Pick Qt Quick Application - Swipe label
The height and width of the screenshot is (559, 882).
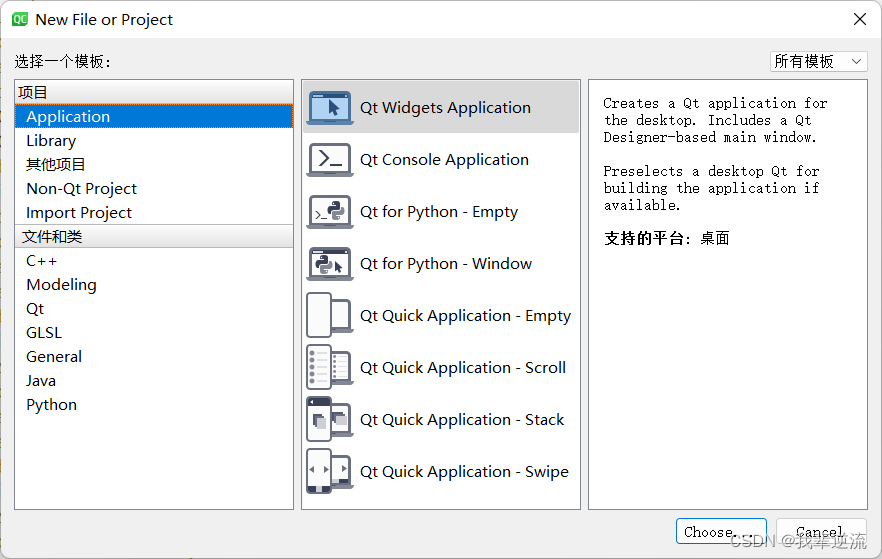(x=464, y=472)
